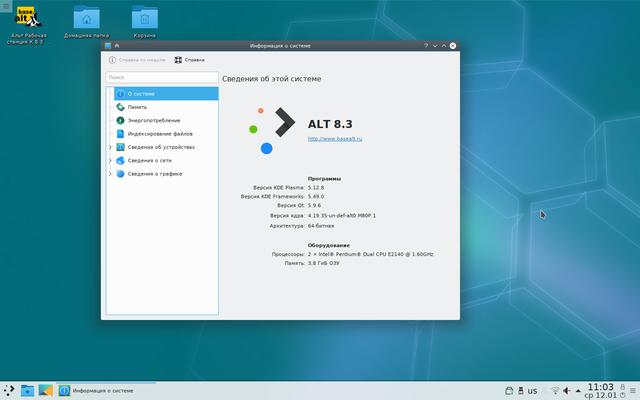Click the volume speaker tray icon

[x=567, y=391]
